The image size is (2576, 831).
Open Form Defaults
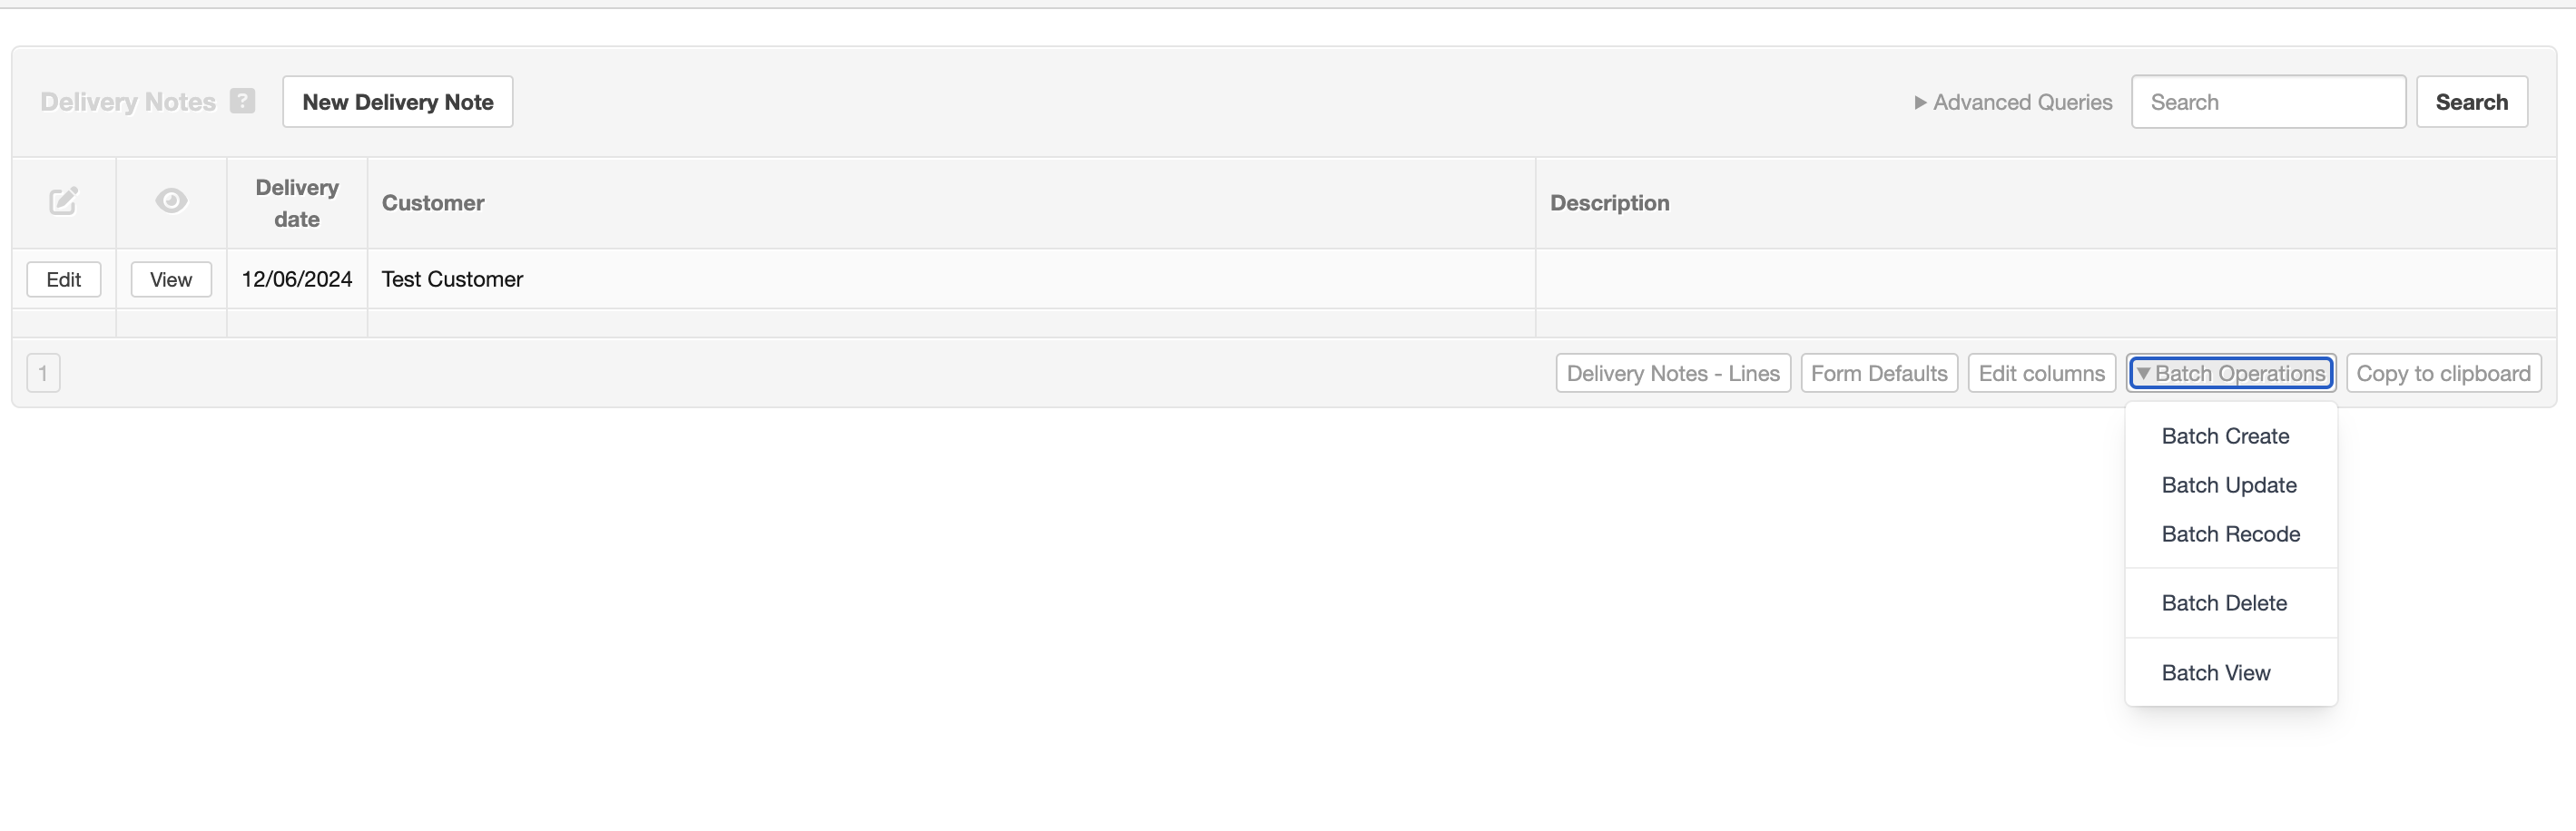pyautogui.click(x=1879, y=373)
